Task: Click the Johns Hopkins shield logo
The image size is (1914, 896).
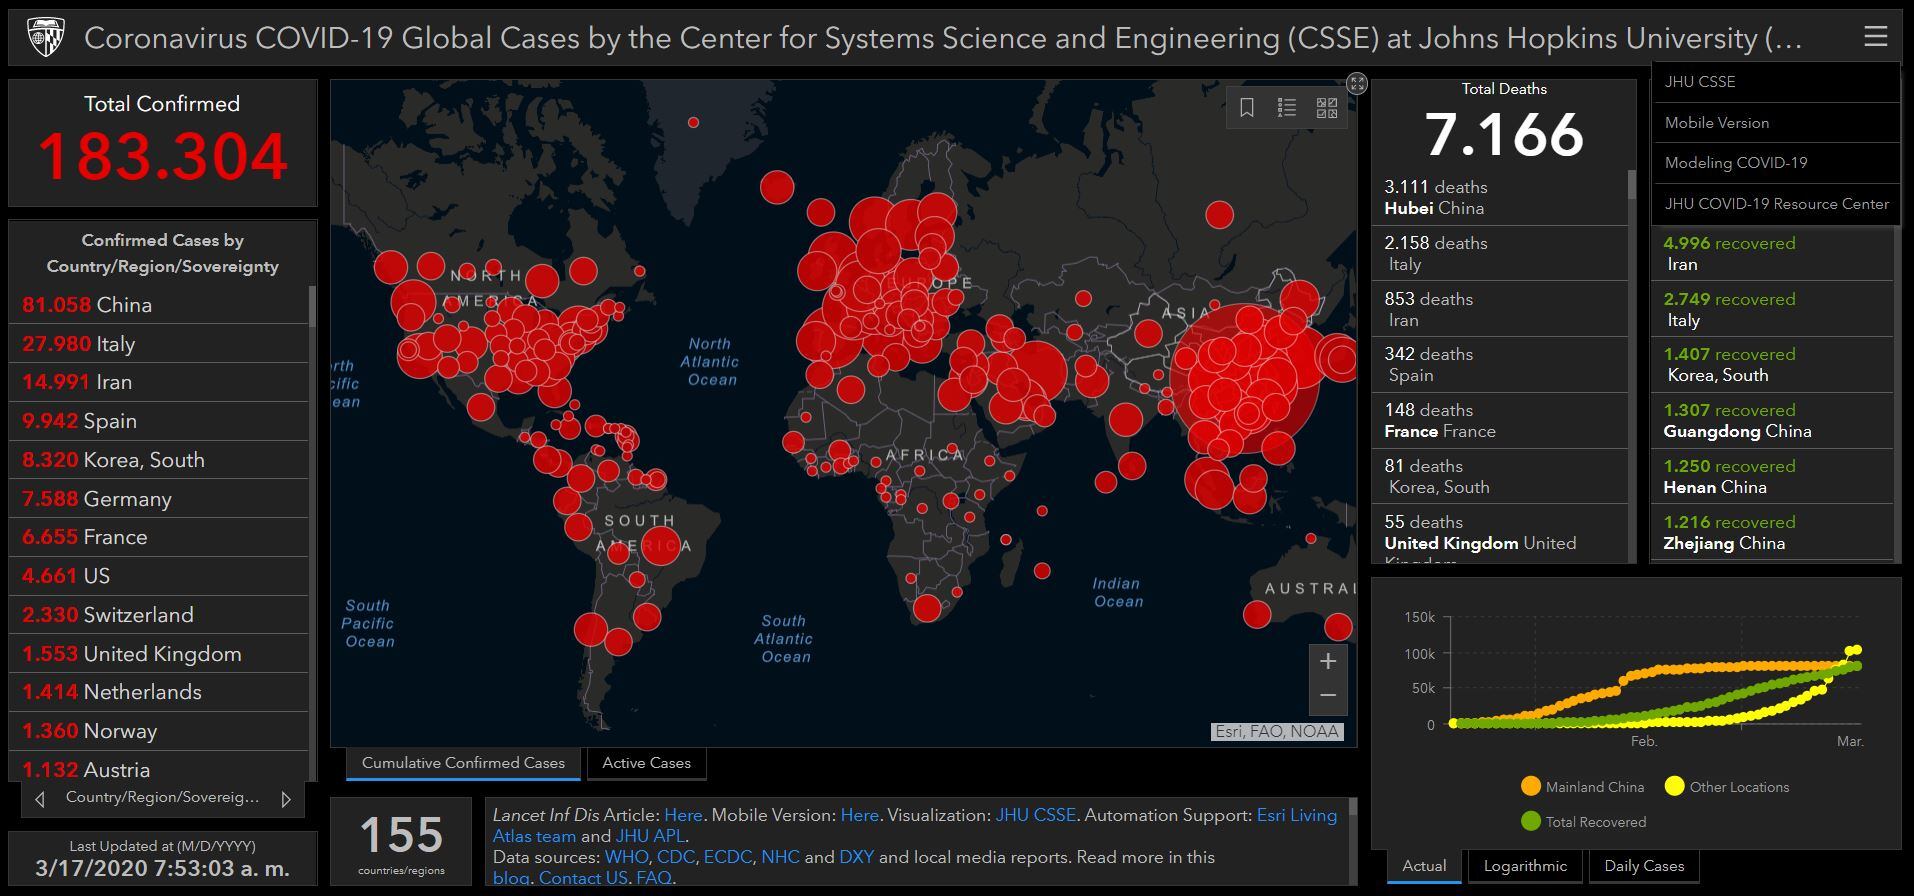Action: click(45, 38)
